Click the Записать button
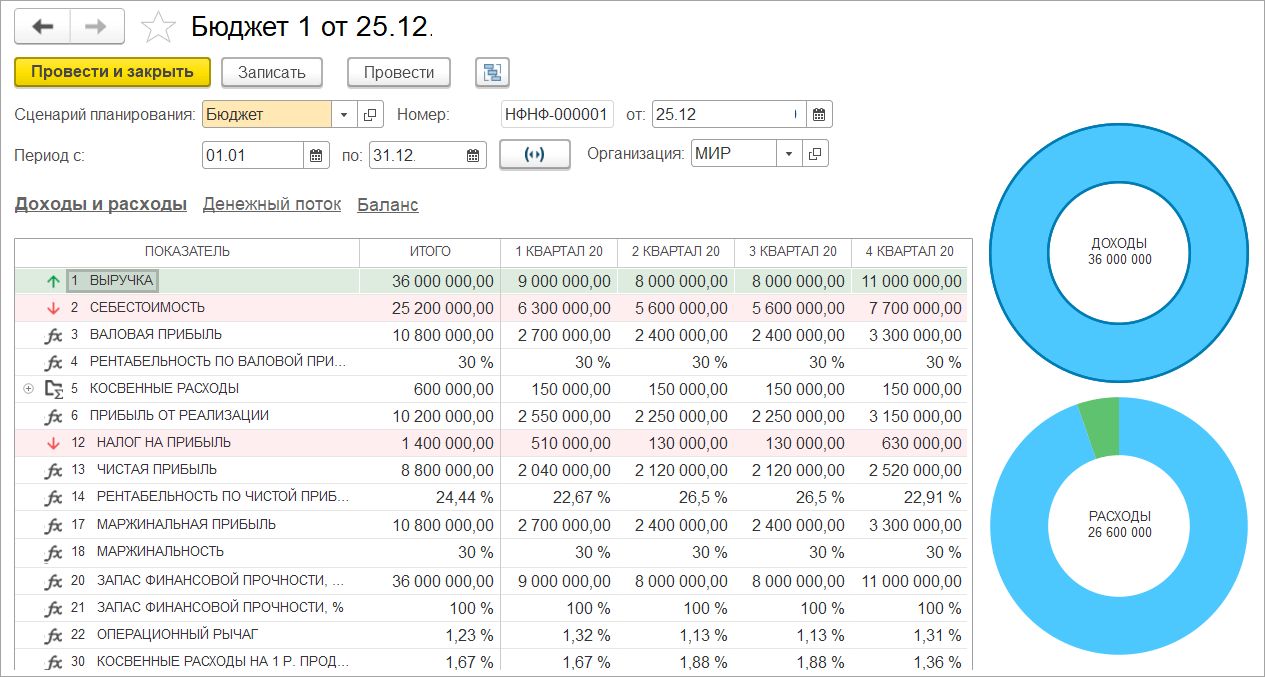 [278, 72]
